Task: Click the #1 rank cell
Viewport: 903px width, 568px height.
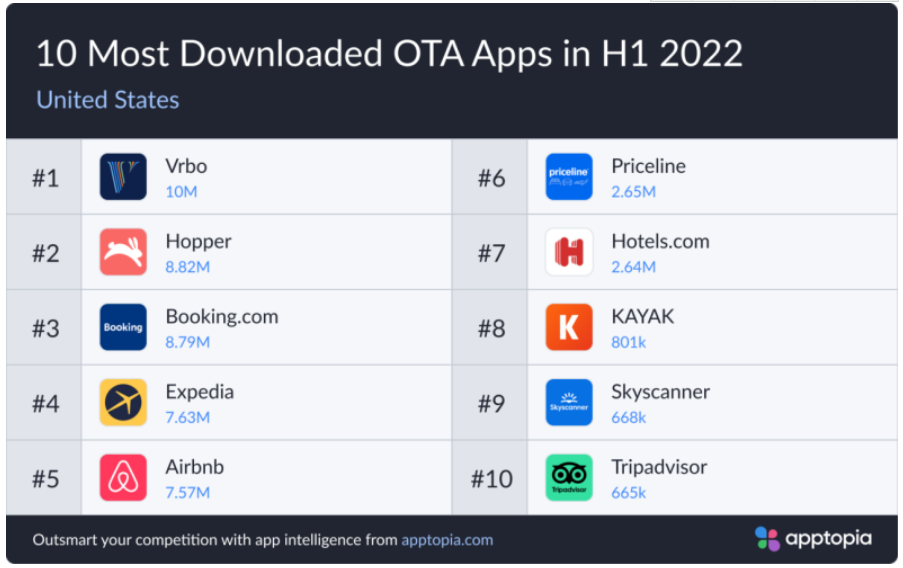Action: point(45,178)
